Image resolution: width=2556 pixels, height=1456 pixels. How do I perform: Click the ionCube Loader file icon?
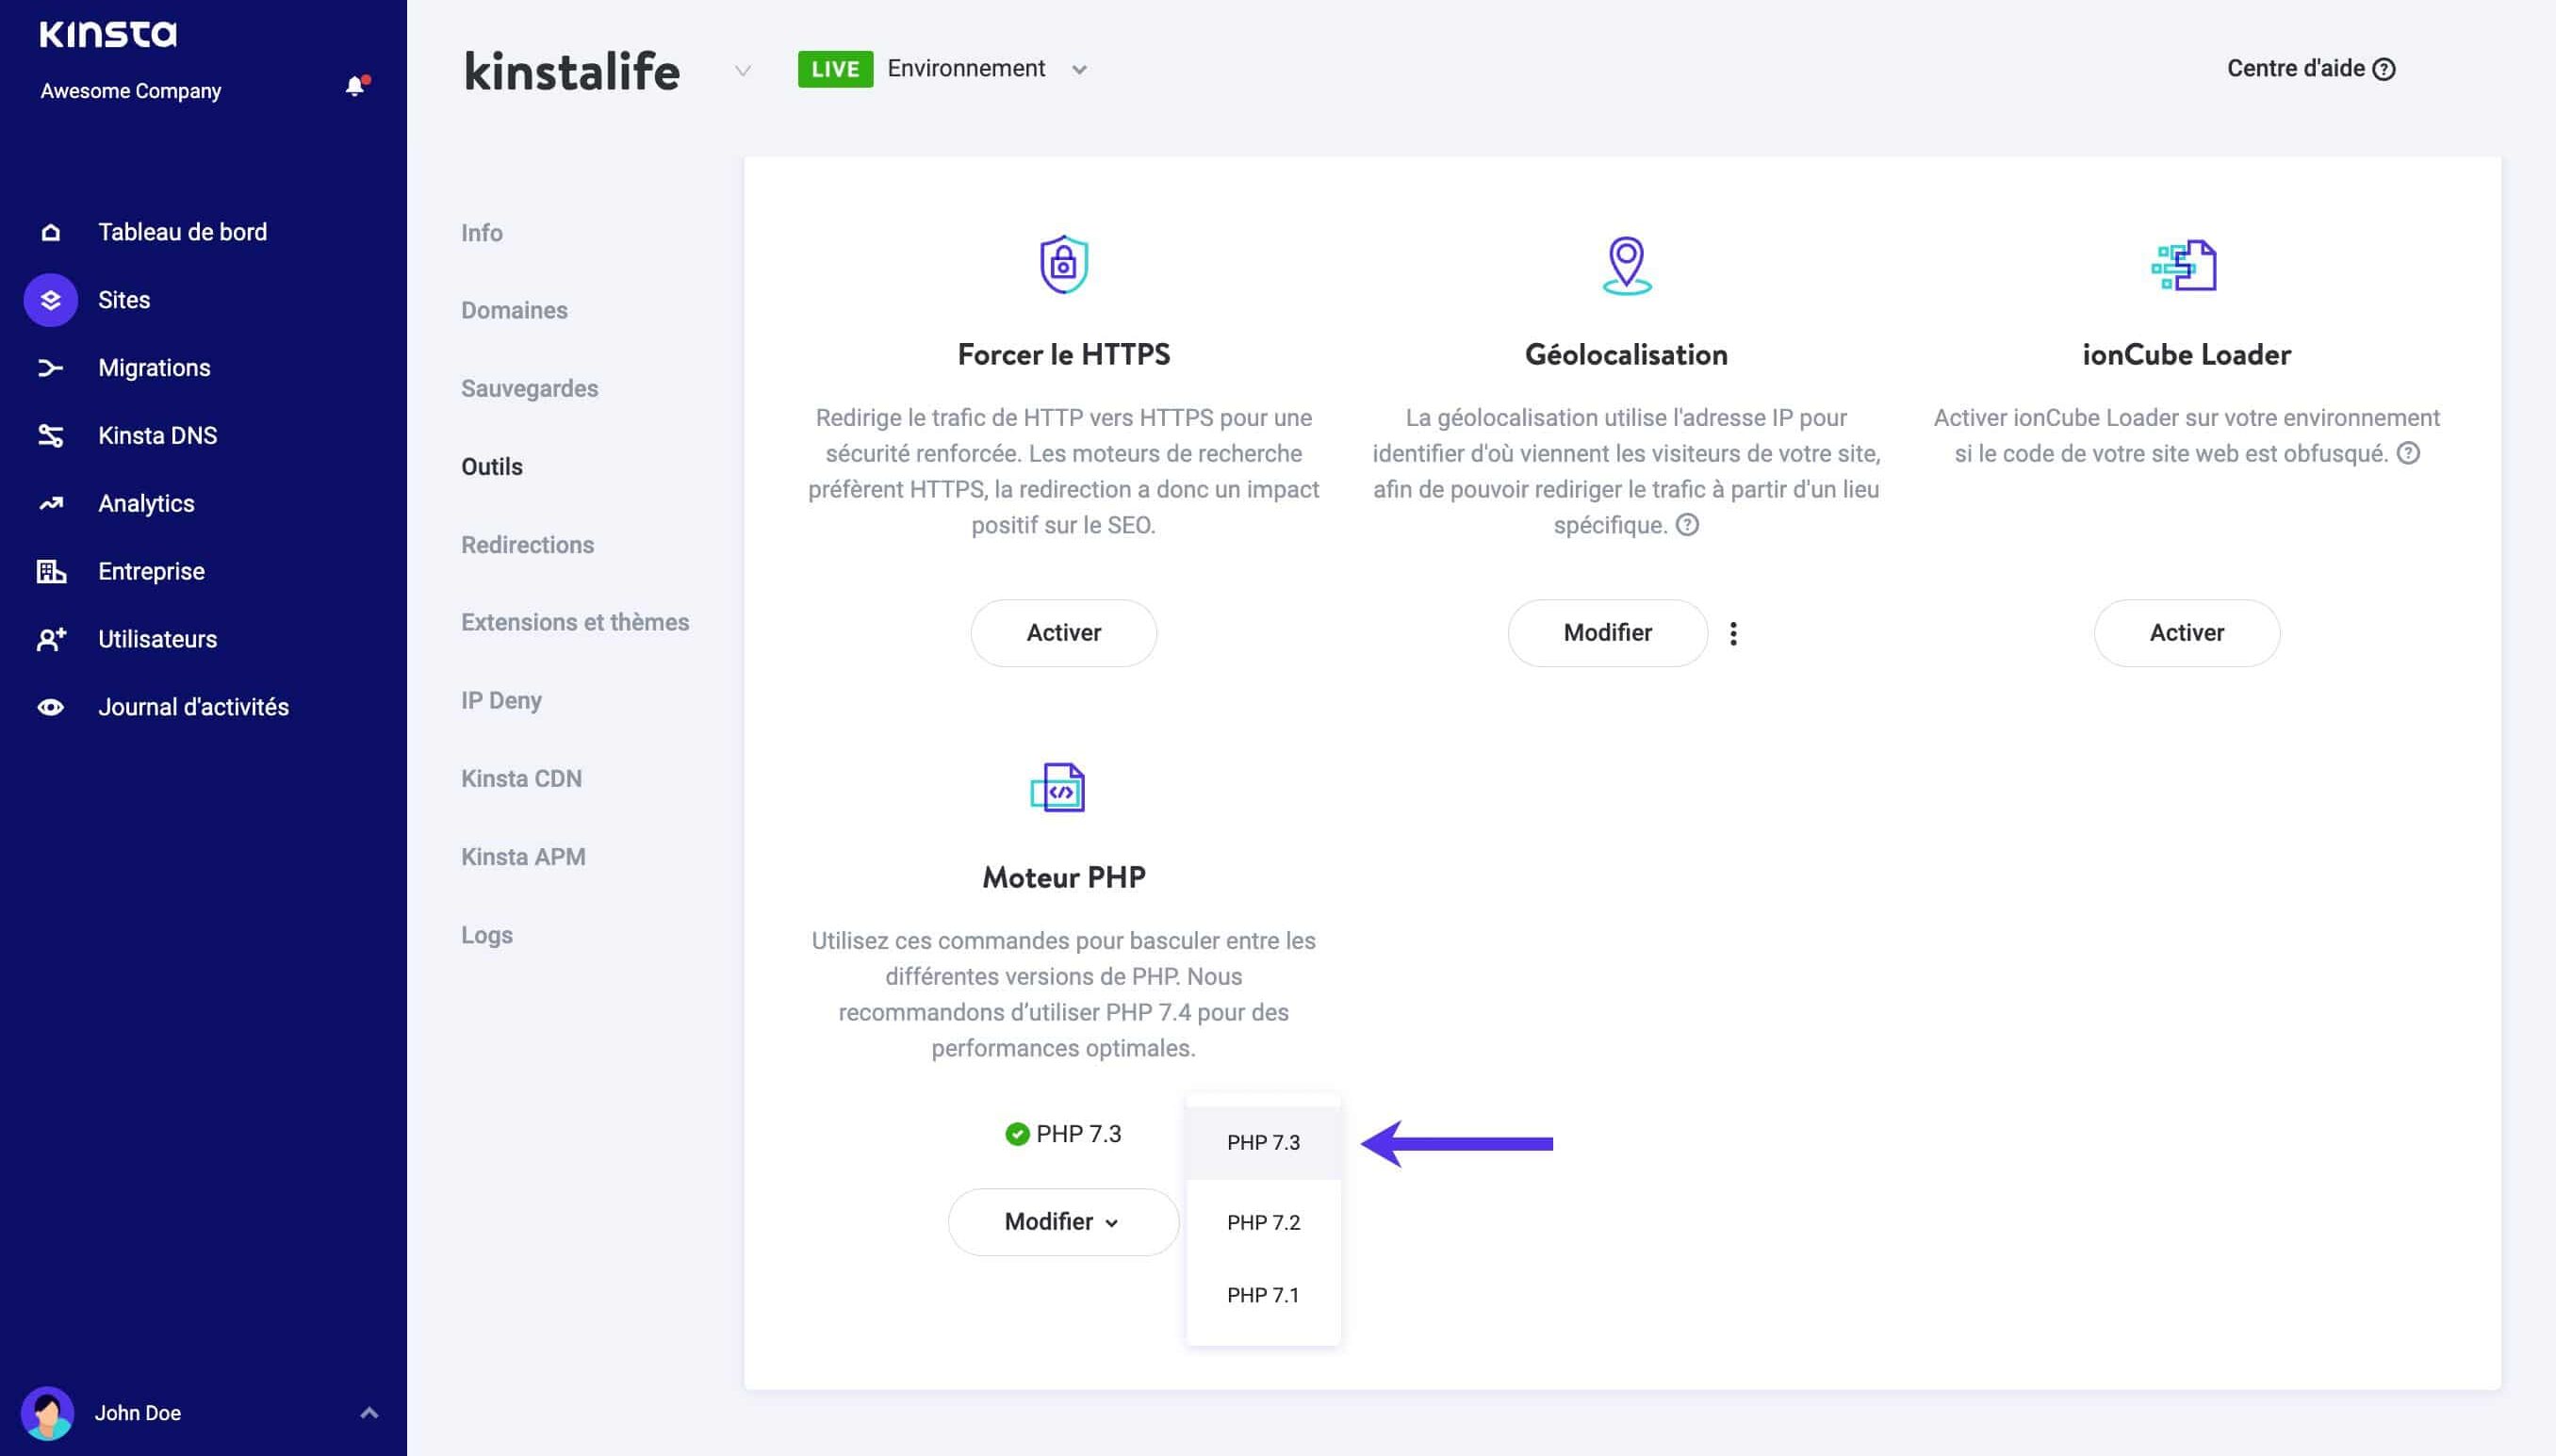pyautogui.click(x=2184, y=265)
